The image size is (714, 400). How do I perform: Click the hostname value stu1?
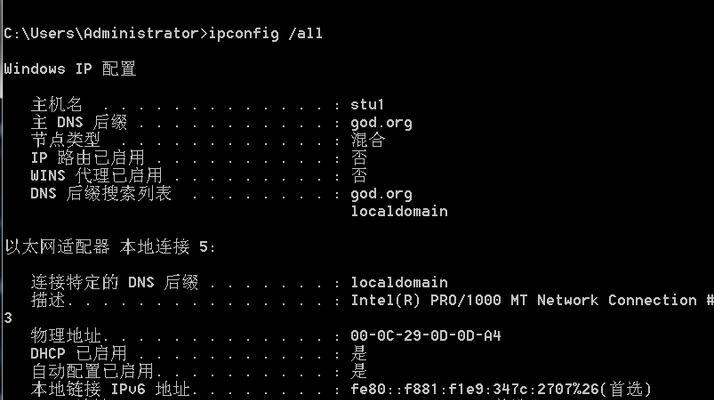367,105
